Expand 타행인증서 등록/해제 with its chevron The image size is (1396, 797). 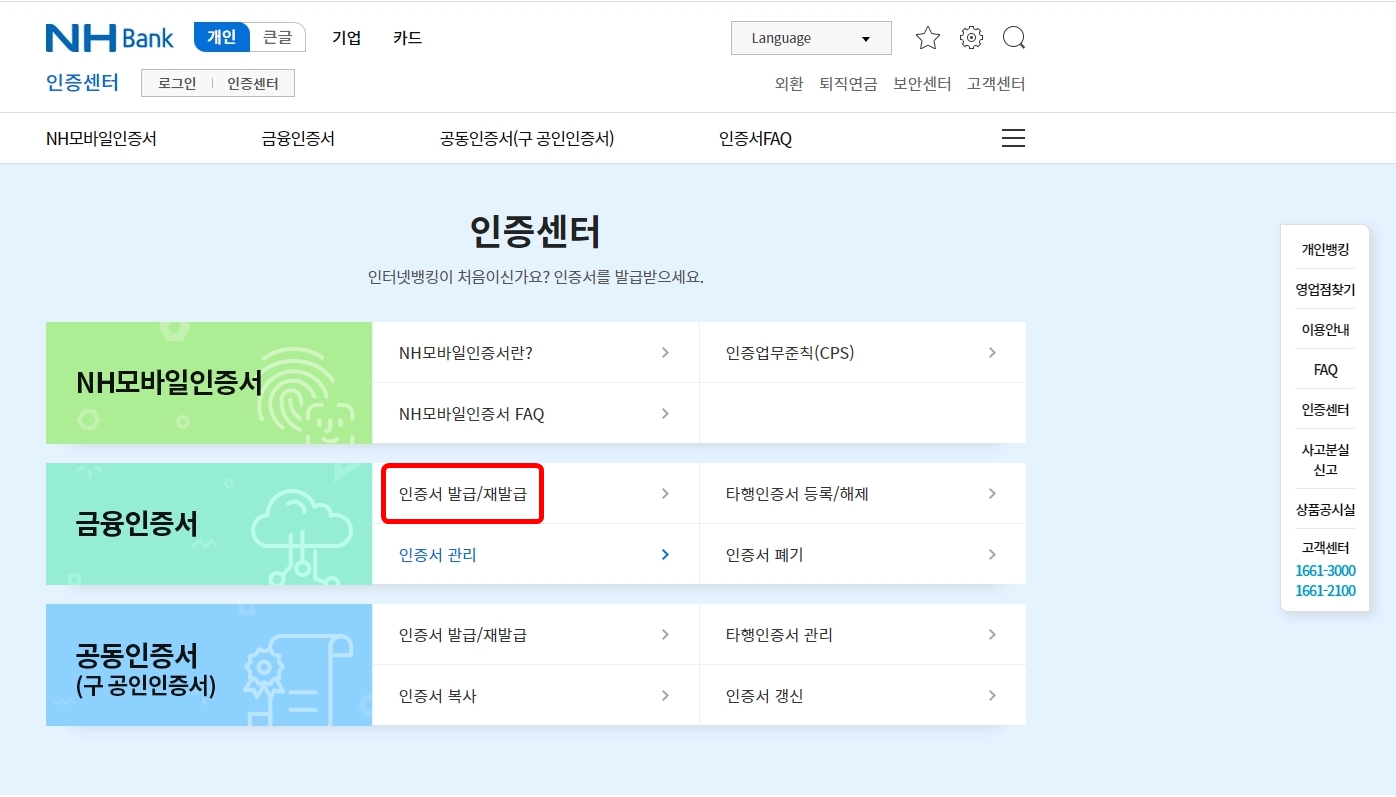[991, 493]
